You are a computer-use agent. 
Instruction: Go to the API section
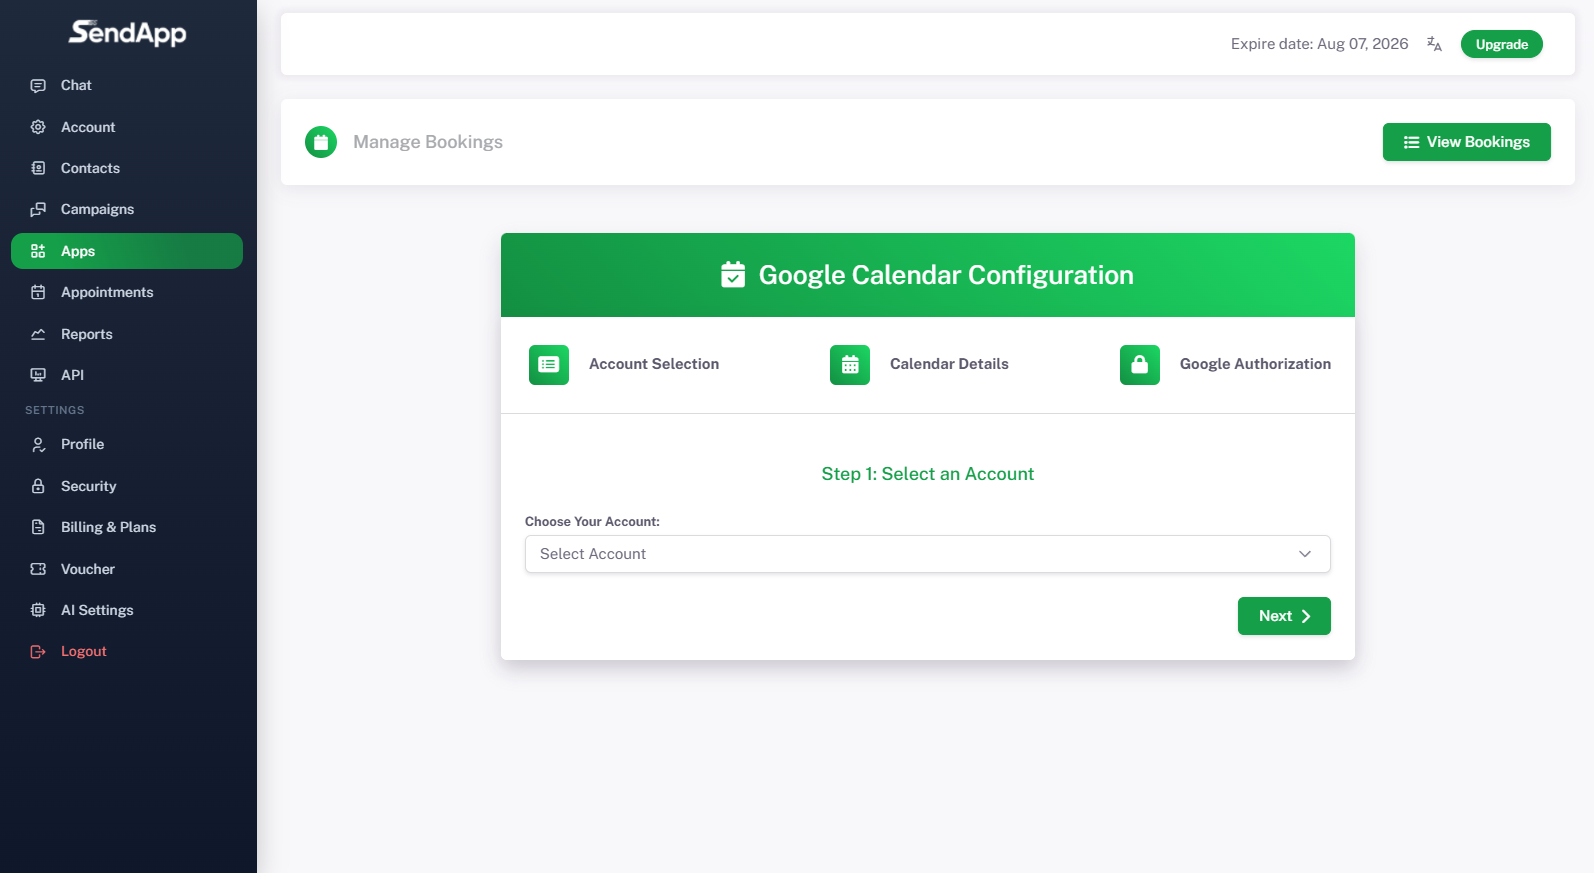tap(127, 375)
